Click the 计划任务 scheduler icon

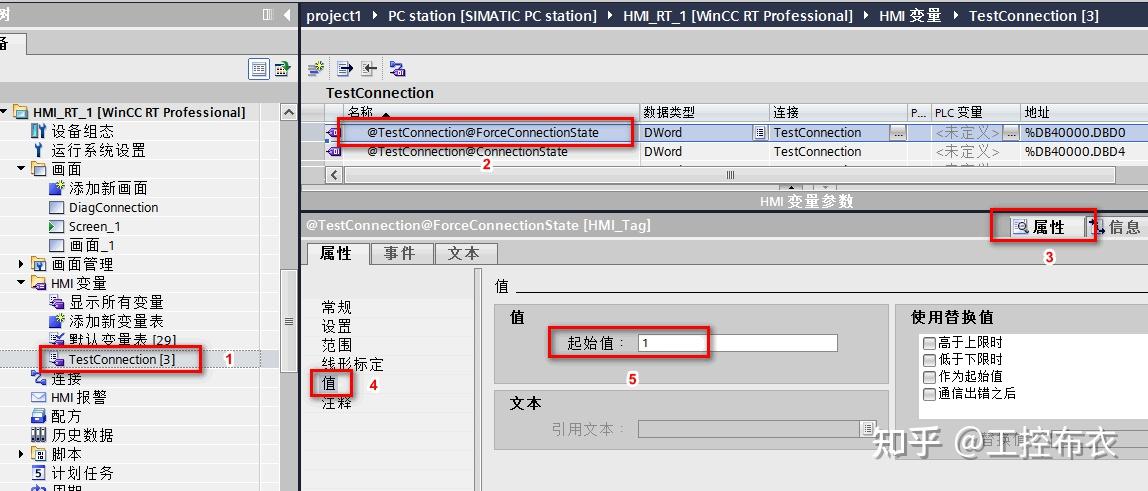click(x=39, y=473)
